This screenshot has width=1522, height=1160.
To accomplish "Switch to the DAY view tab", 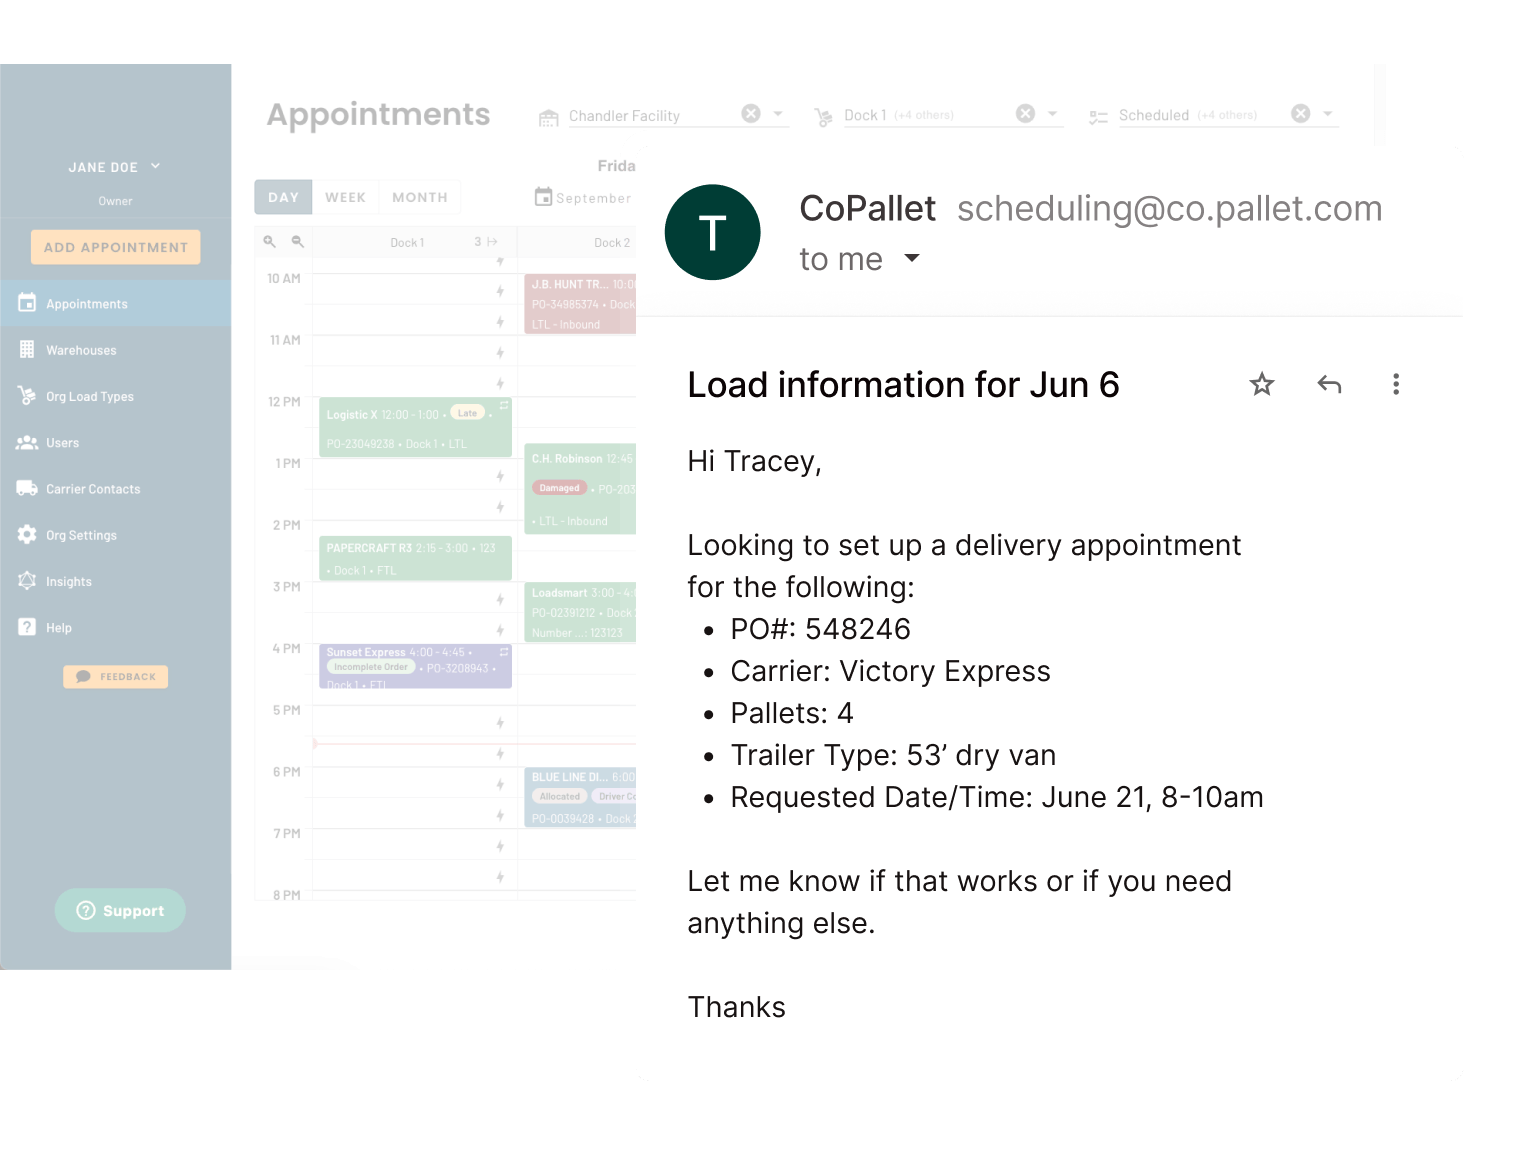I will [x=283, y=197].
